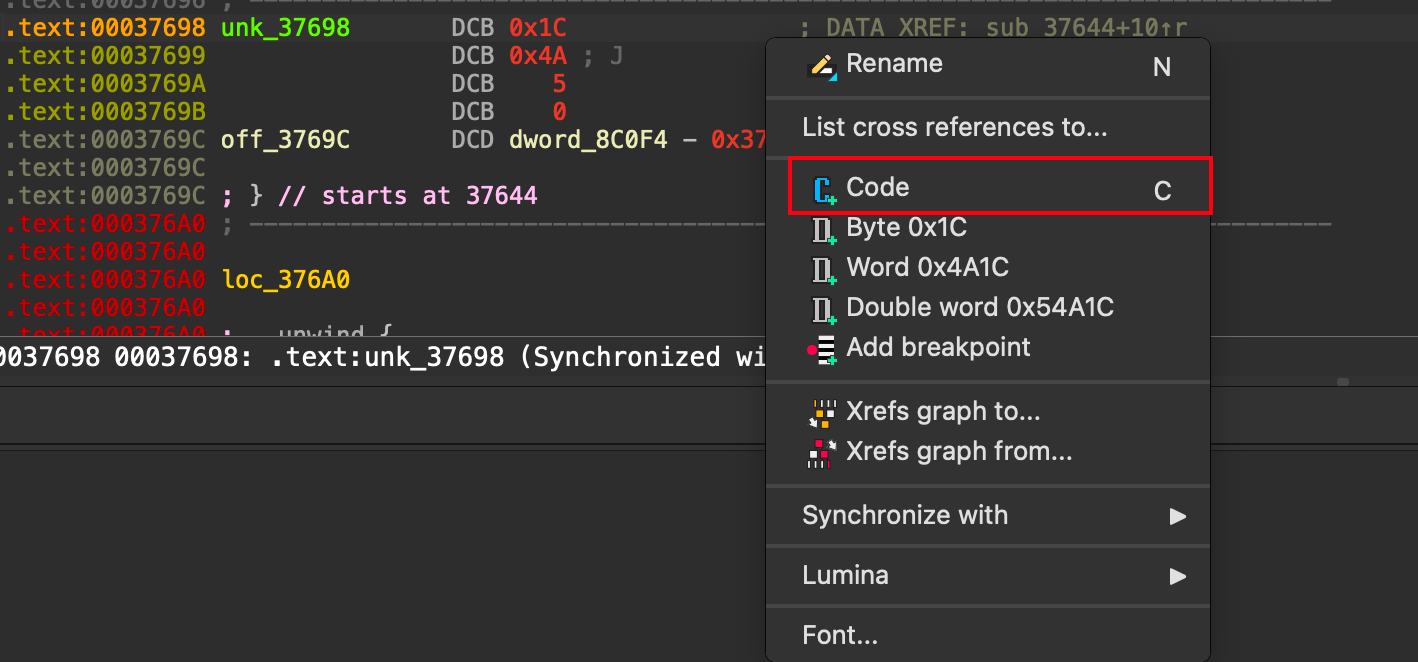Image resolution: width=1418 pixels, height=662 pixels.
Task: Click the DATA XREF comment
Action: (995, 28)
